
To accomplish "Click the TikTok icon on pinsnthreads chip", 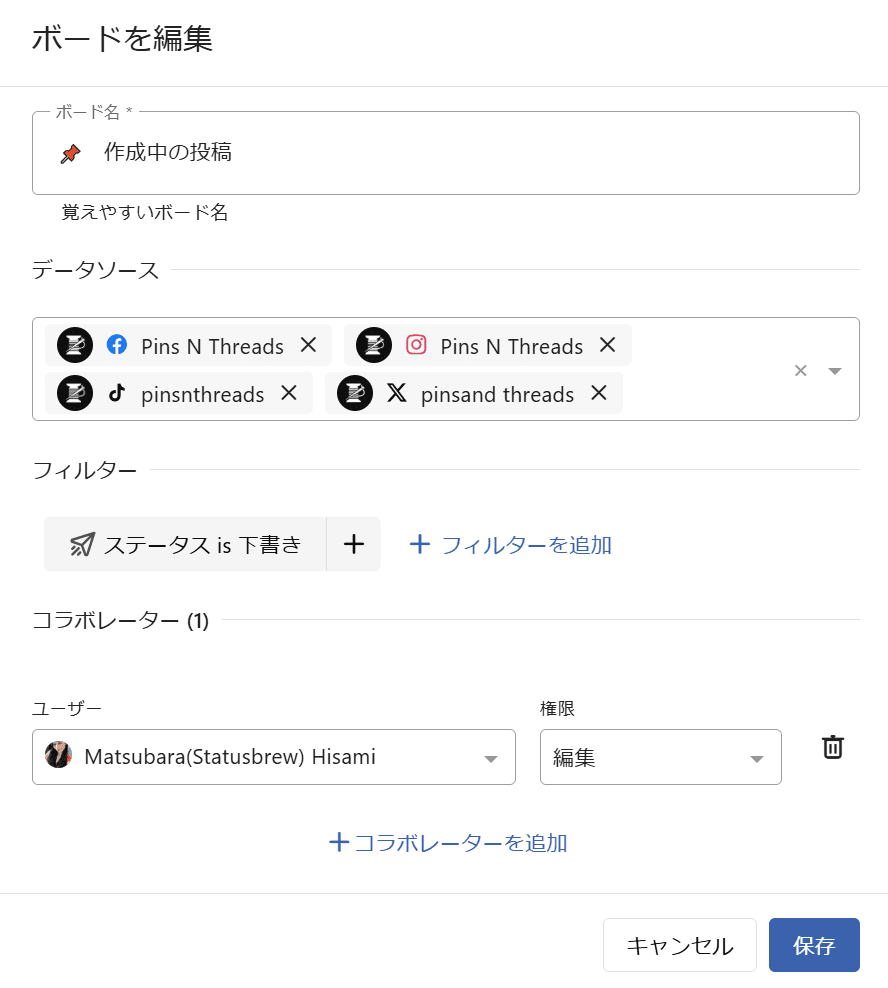I will coord(117,393).
